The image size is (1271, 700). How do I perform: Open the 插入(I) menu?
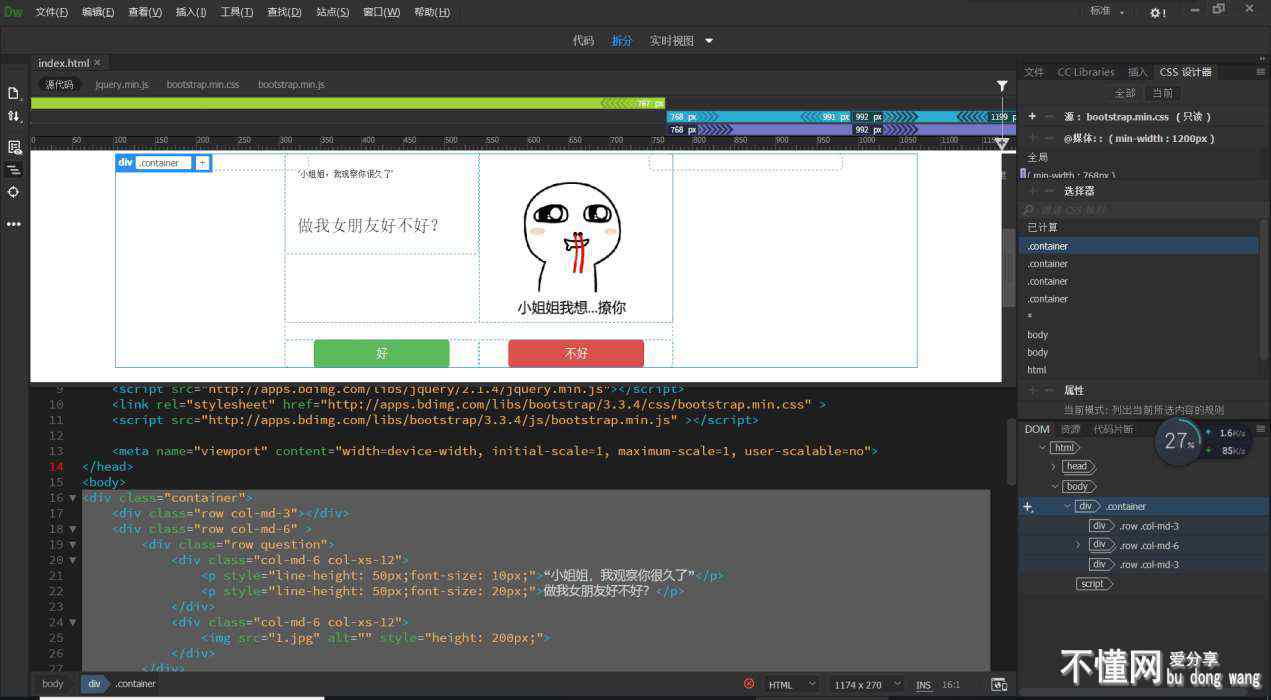pos(191,12)
